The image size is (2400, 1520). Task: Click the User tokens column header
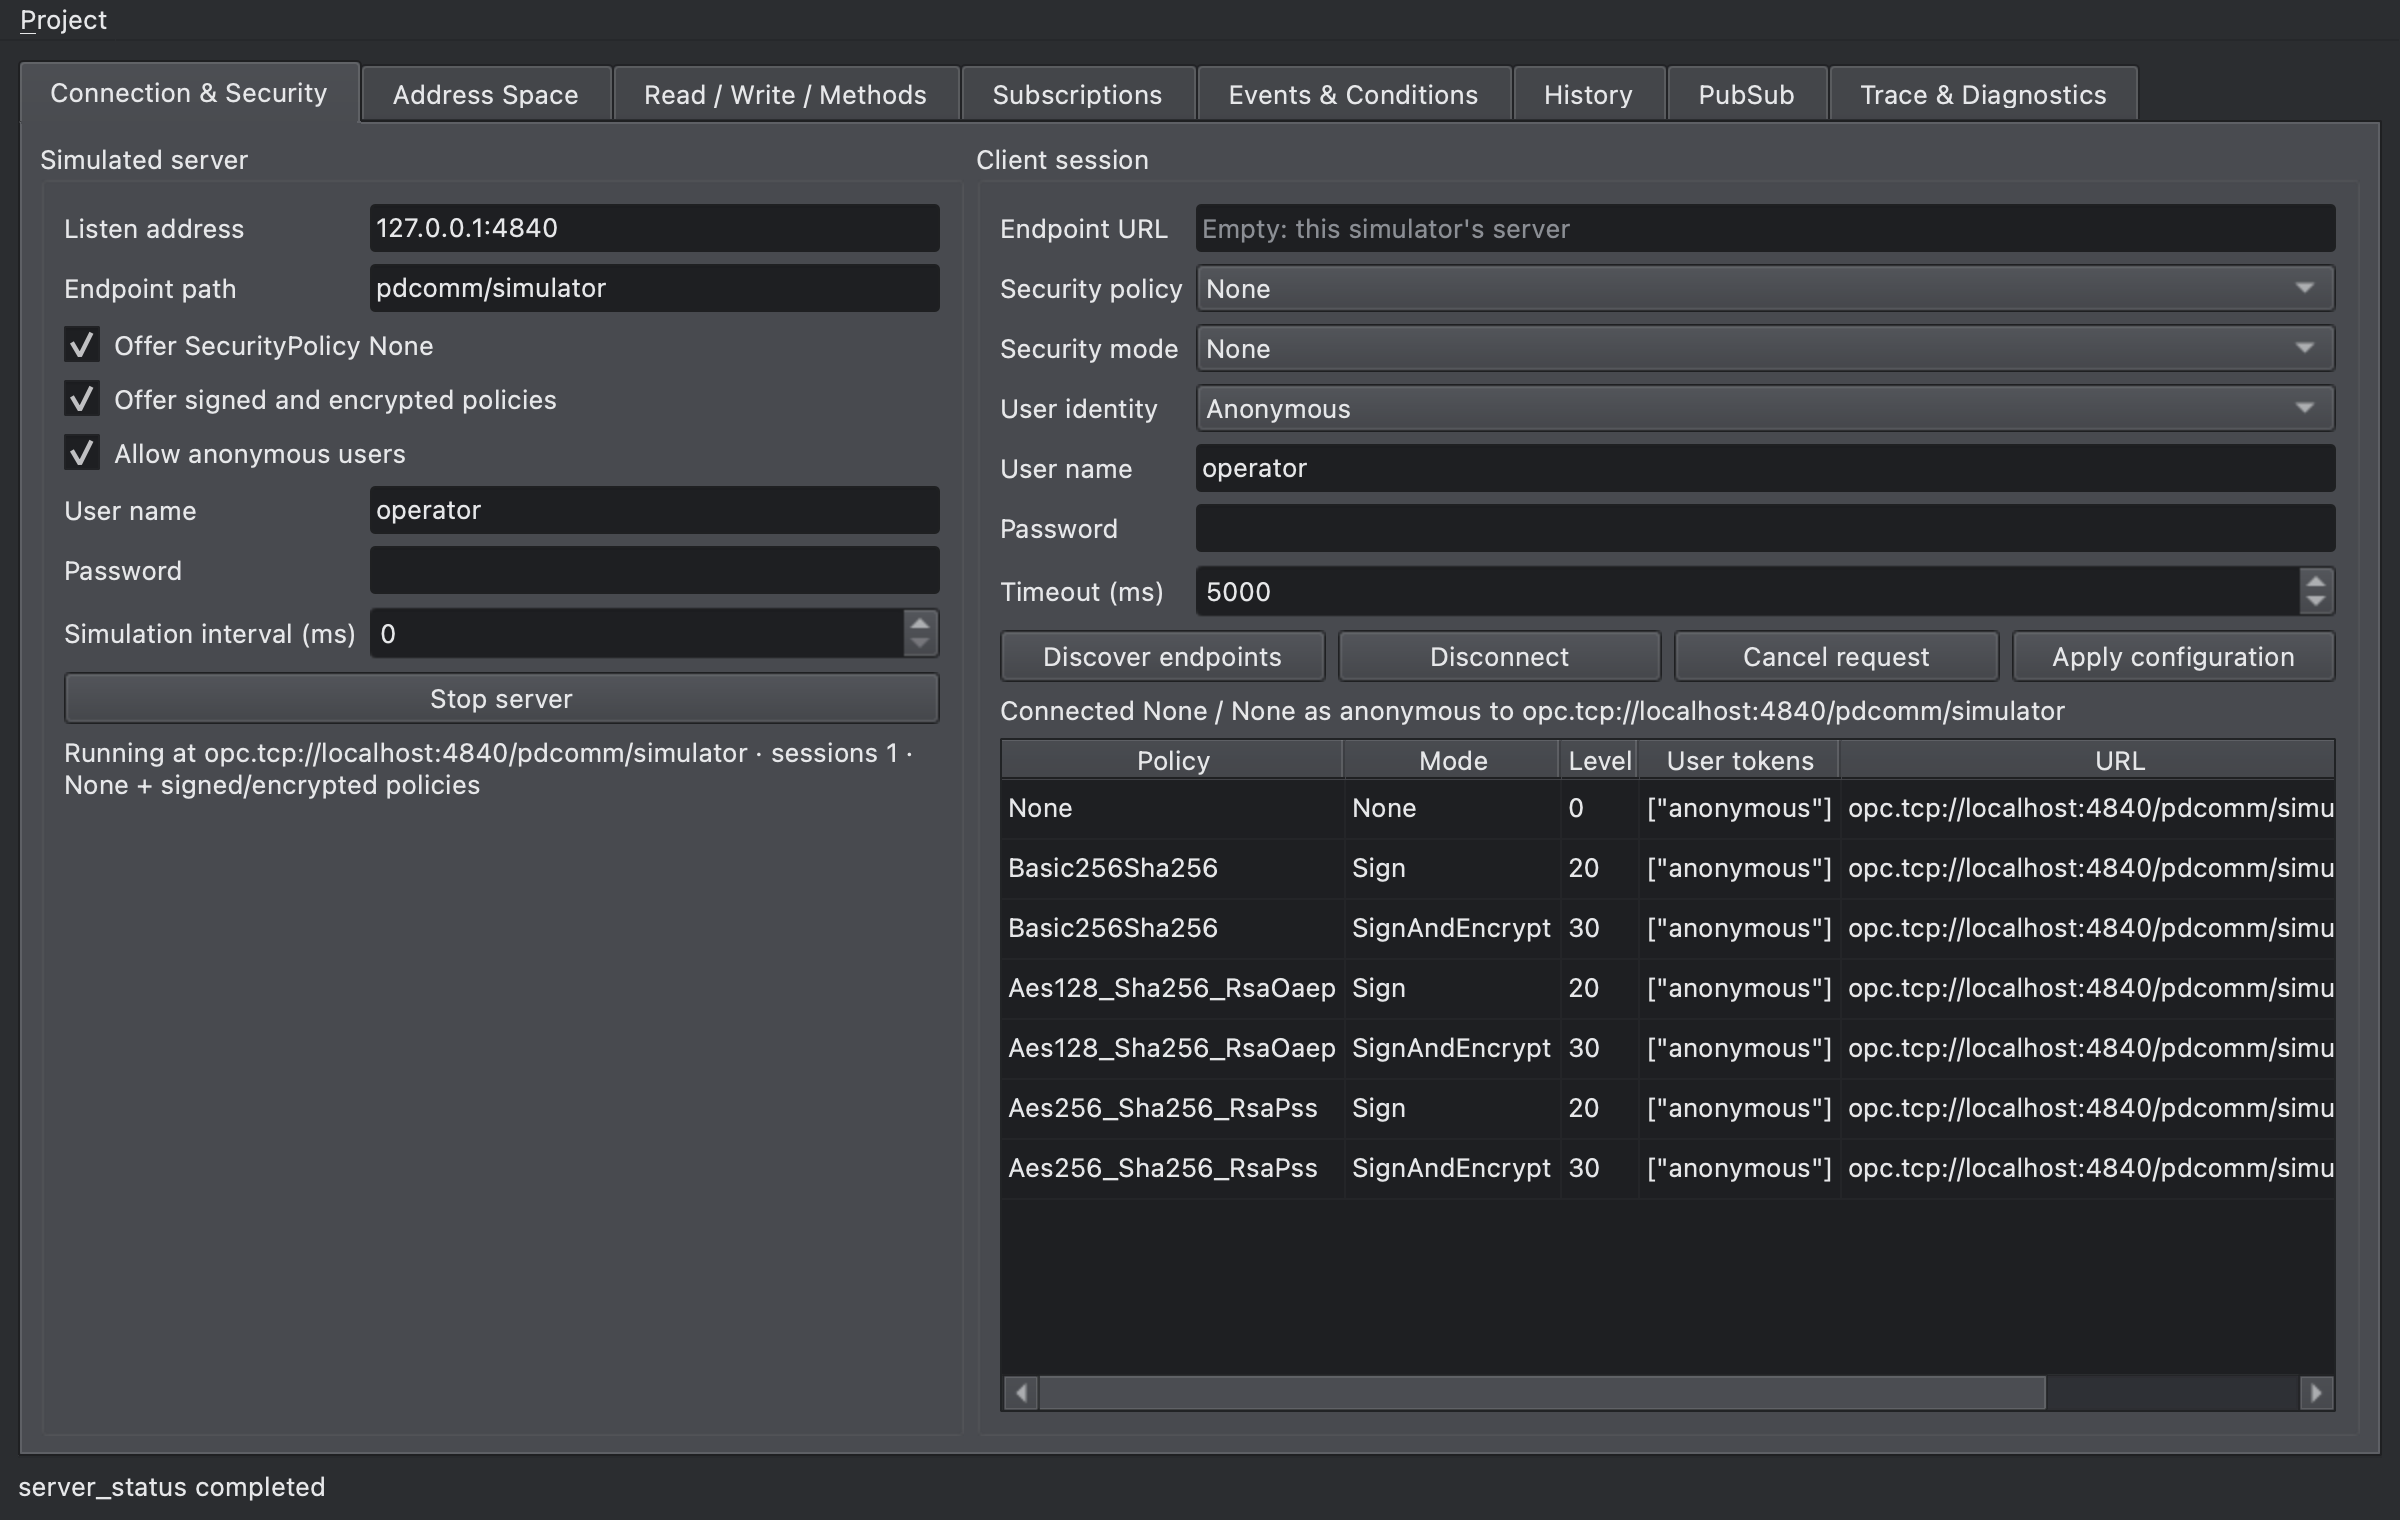[x=1739, y=761]
